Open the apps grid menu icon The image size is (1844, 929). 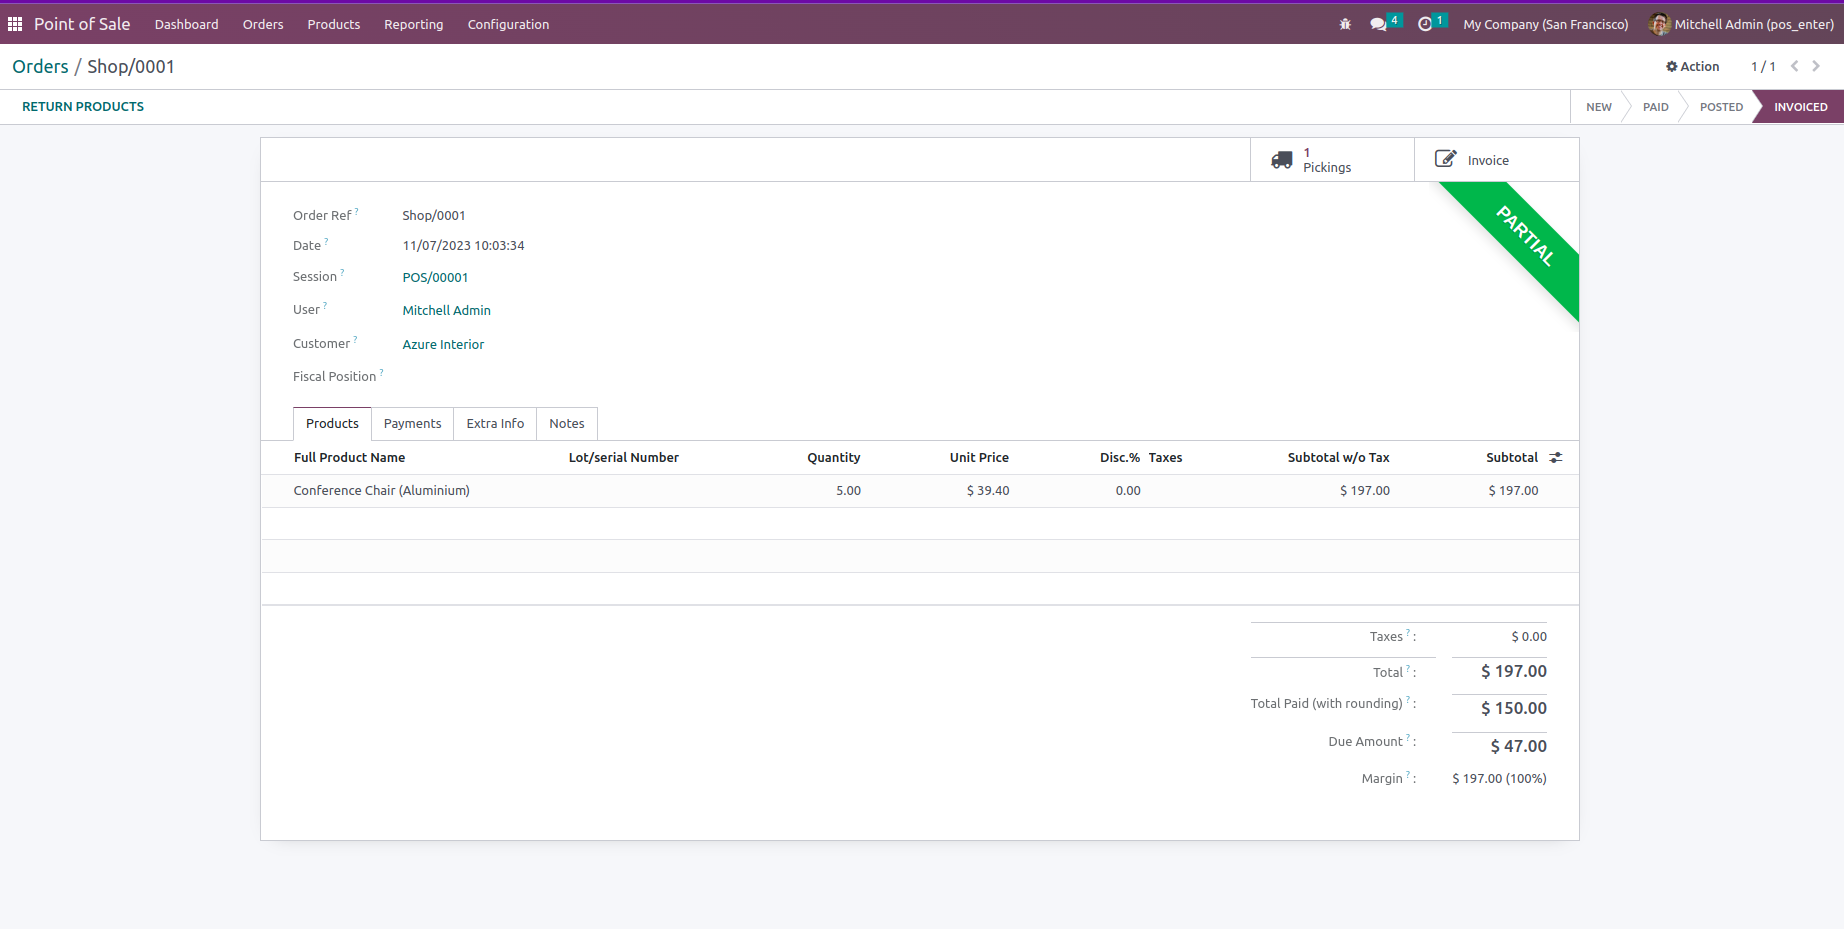15,24
